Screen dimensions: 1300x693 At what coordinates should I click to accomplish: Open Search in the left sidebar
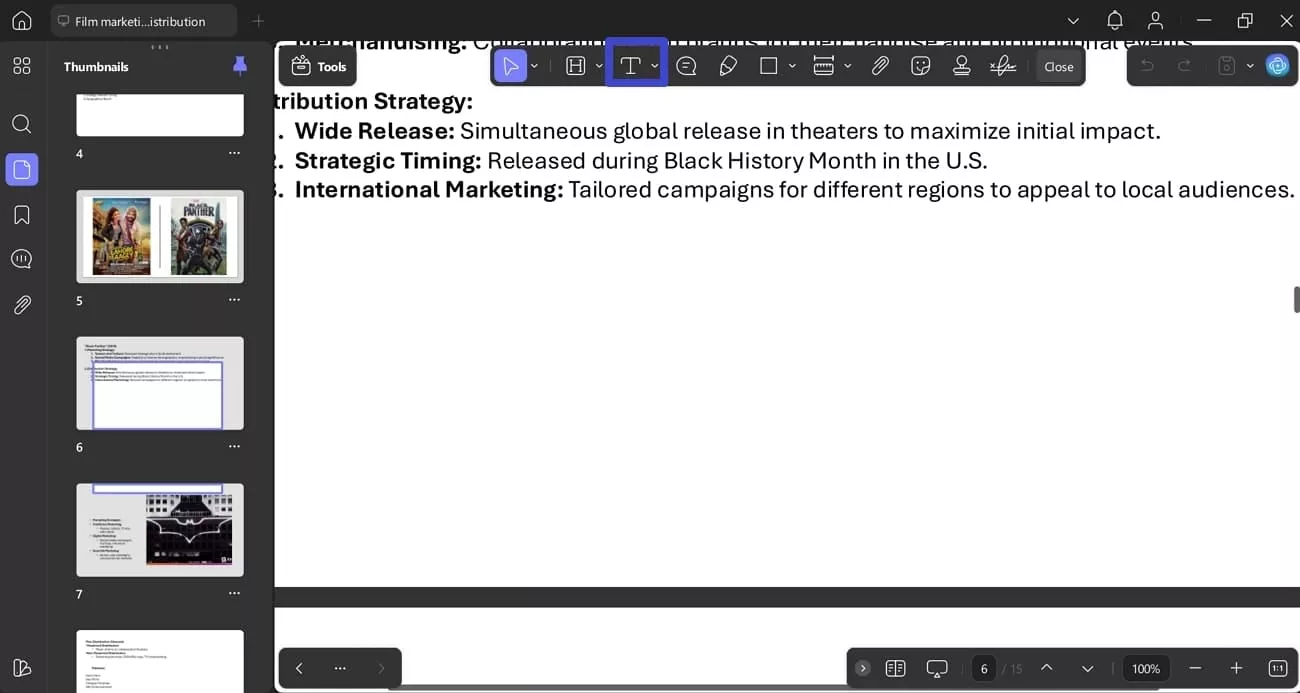pyautogui.click(x=21, y=123)
